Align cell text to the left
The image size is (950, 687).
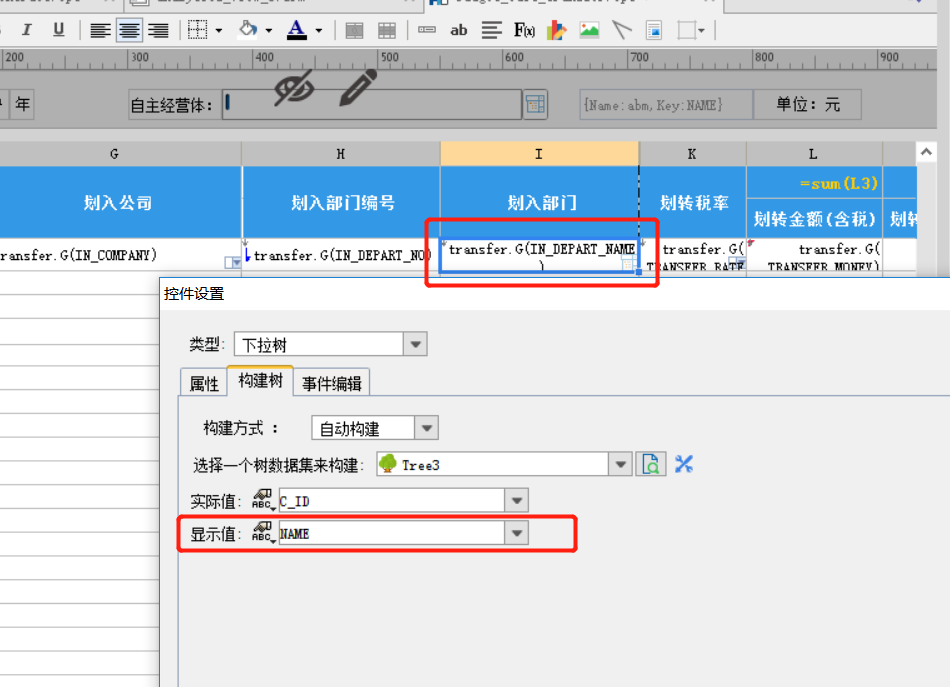tap(100, 30)
